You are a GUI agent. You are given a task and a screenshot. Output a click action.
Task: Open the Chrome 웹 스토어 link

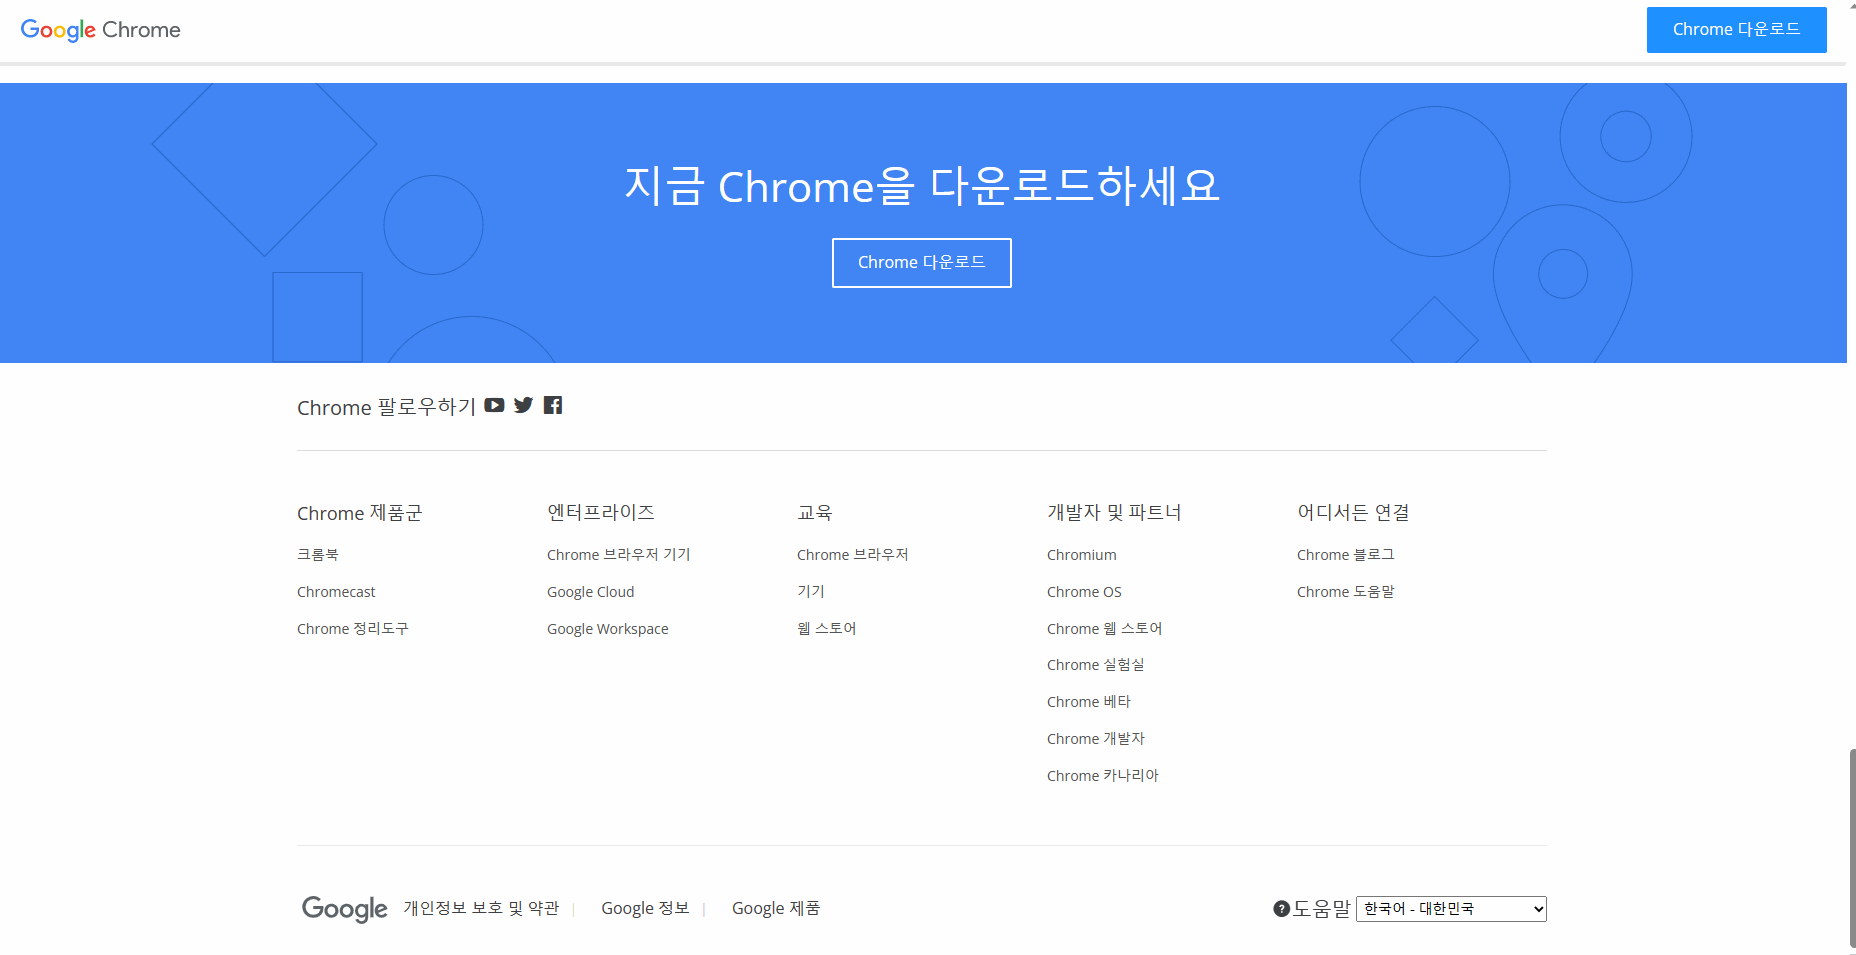[1103, 628]
